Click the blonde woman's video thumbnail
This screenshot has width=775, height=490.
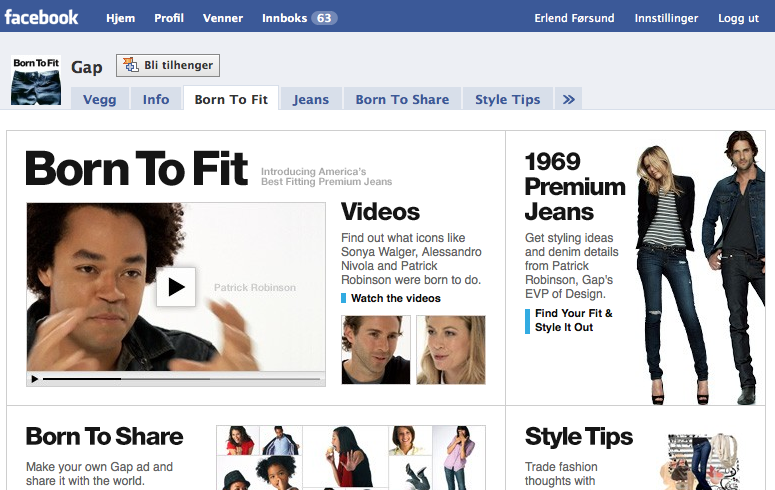pos(451,350)
